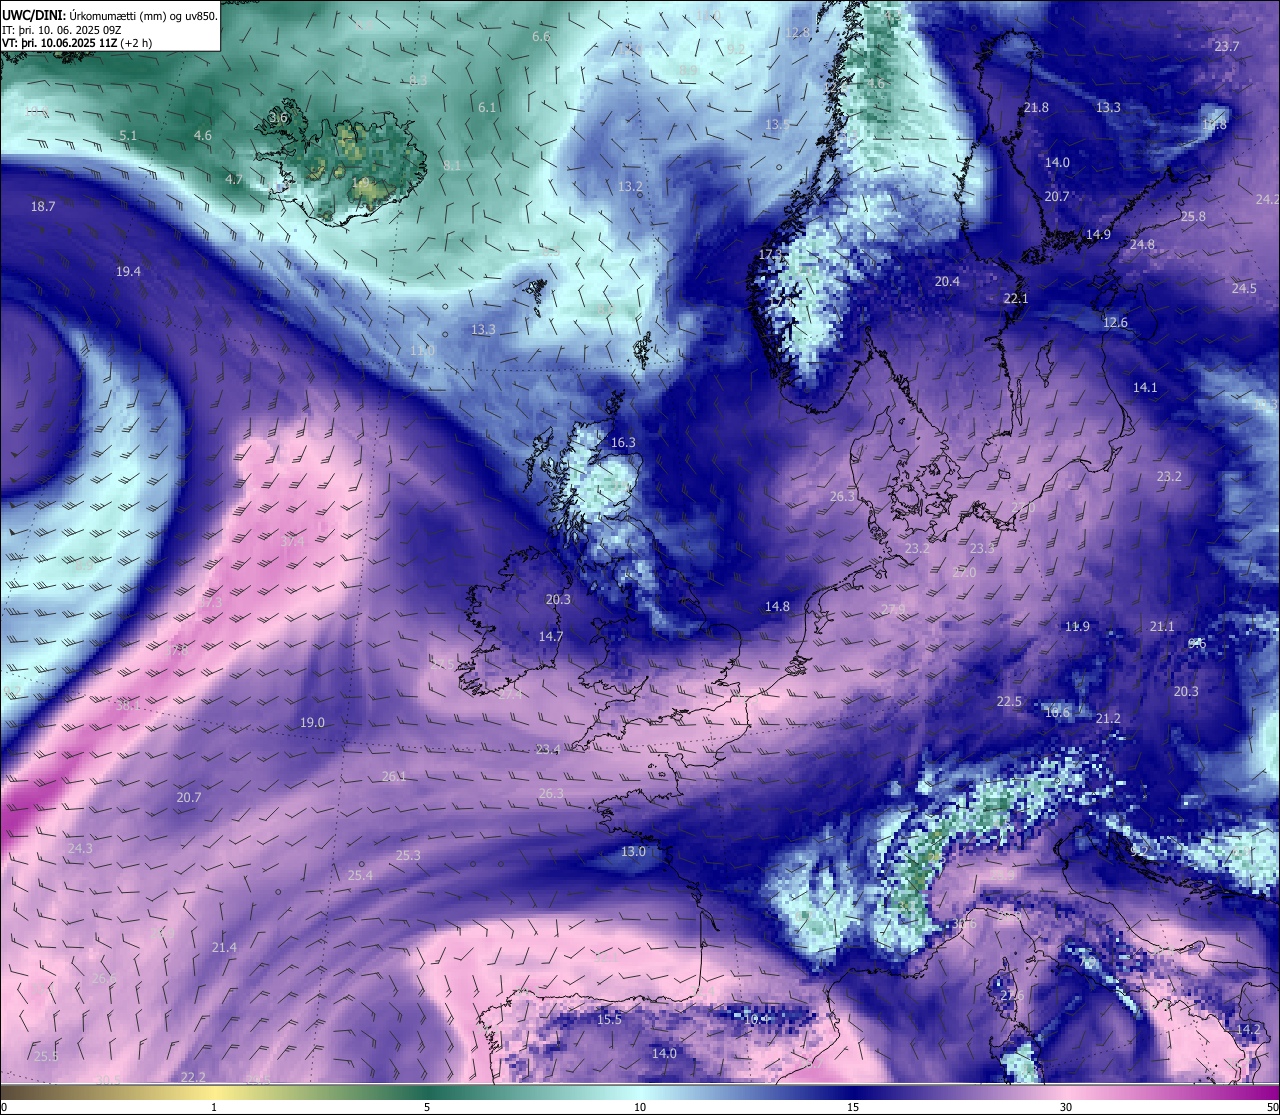Viewport: 1280px width, 1115px height.
Task: Select the 14.1 value over Latvia
Action: pos(1145,387)
